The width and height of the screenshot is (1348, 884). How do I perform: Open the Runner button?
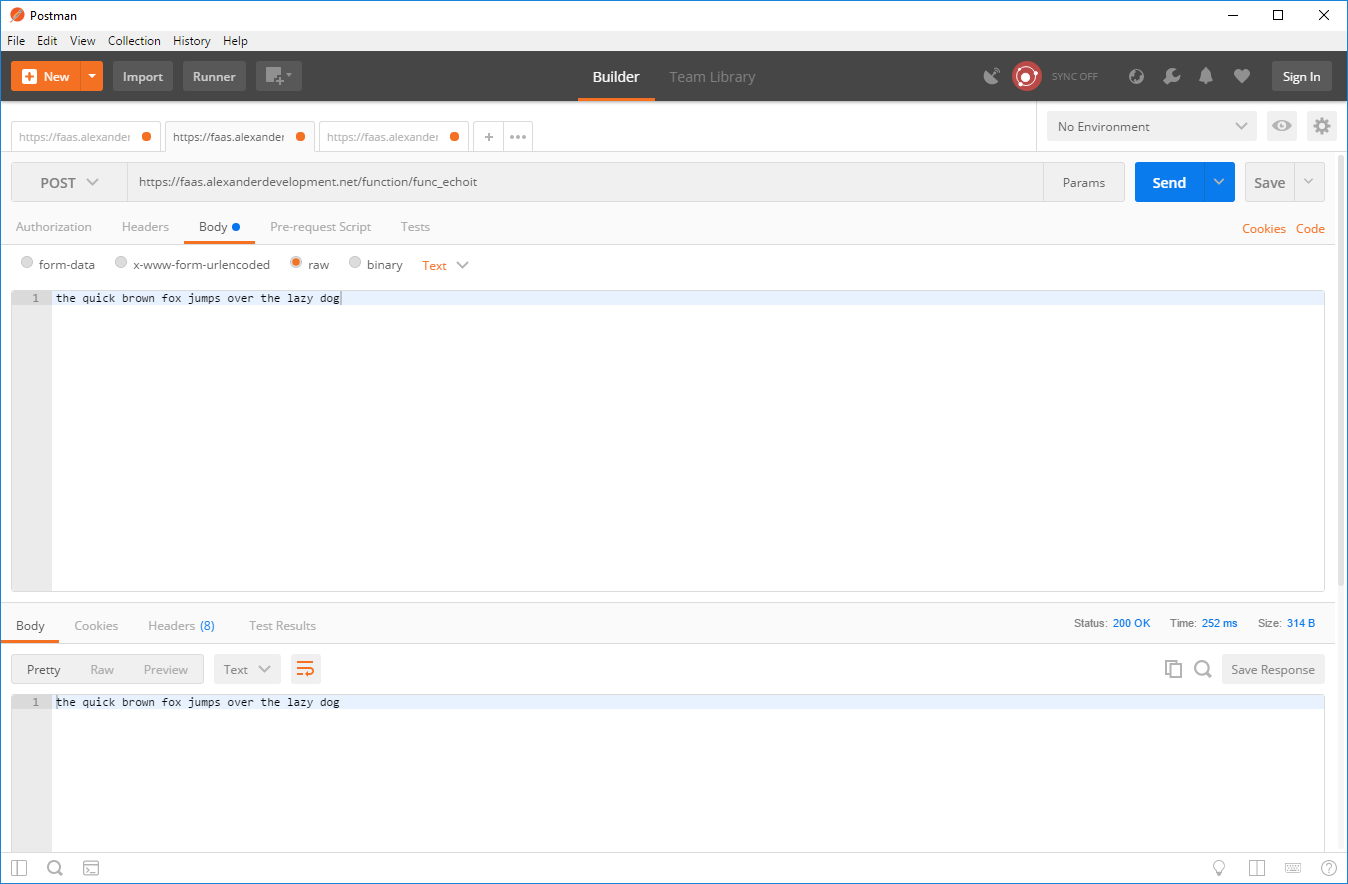click(x=214, y=76)
